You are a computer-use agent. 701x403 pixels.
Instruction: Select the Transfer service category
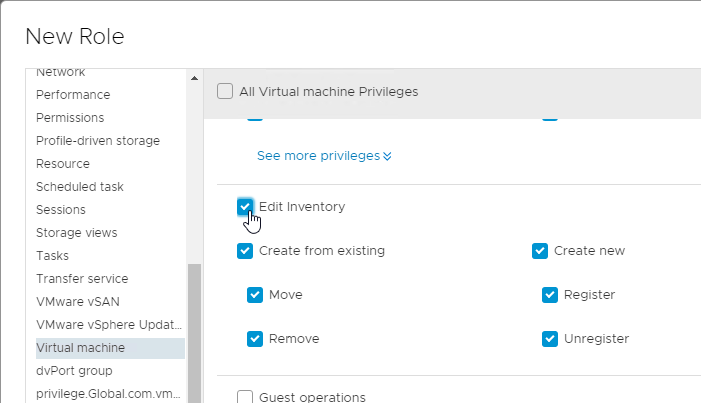pyautogui.click(x=82, y=279)
